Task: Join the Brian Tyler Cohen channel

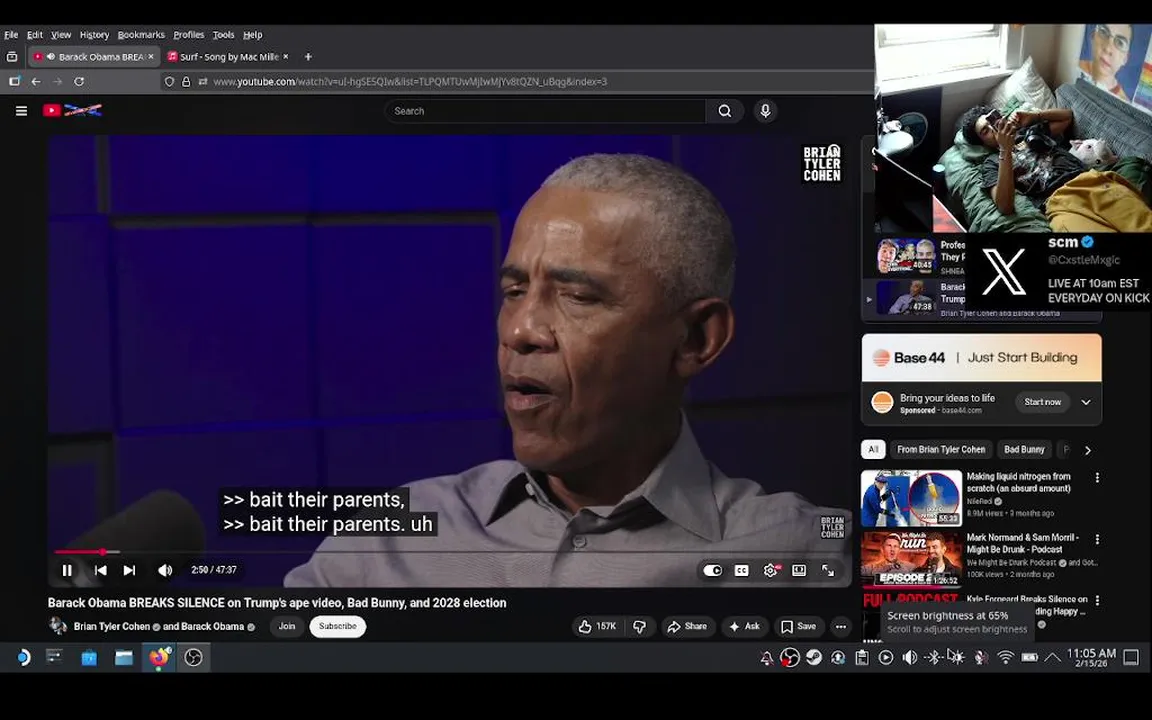Action: (287, 627)
